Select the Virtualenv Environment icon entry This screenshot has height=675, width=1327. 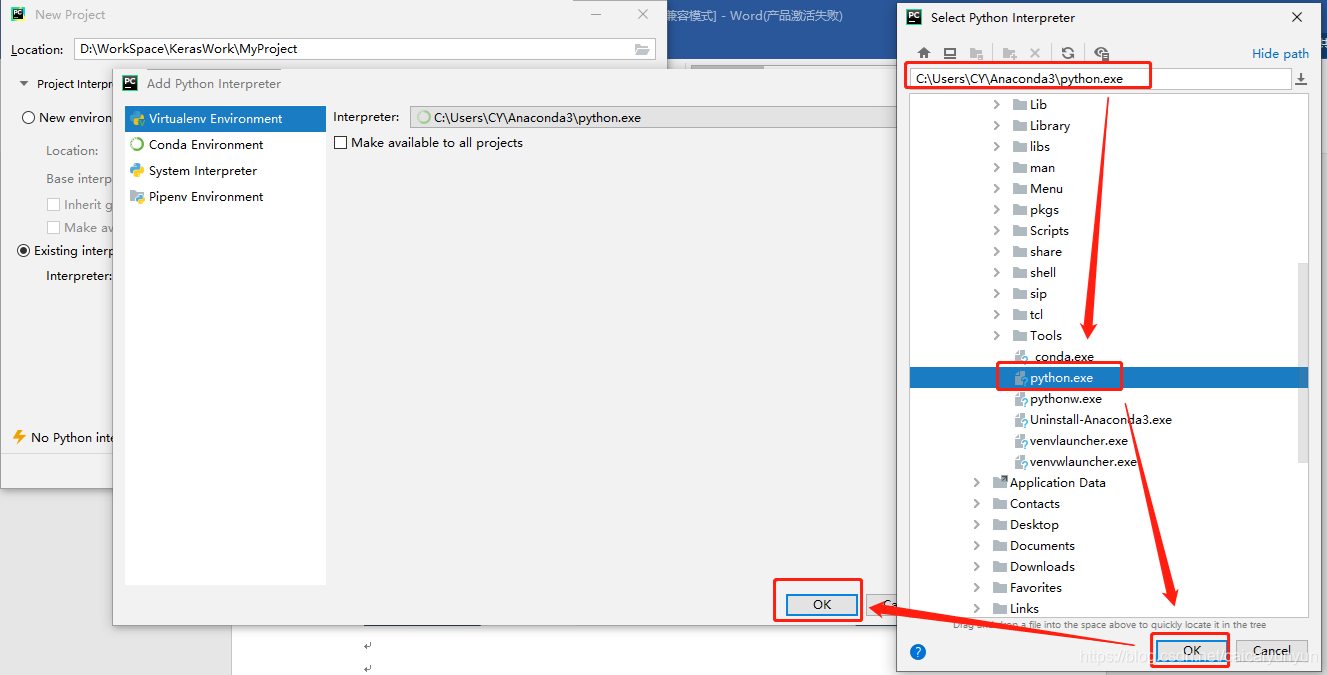(x=137, y=119)
